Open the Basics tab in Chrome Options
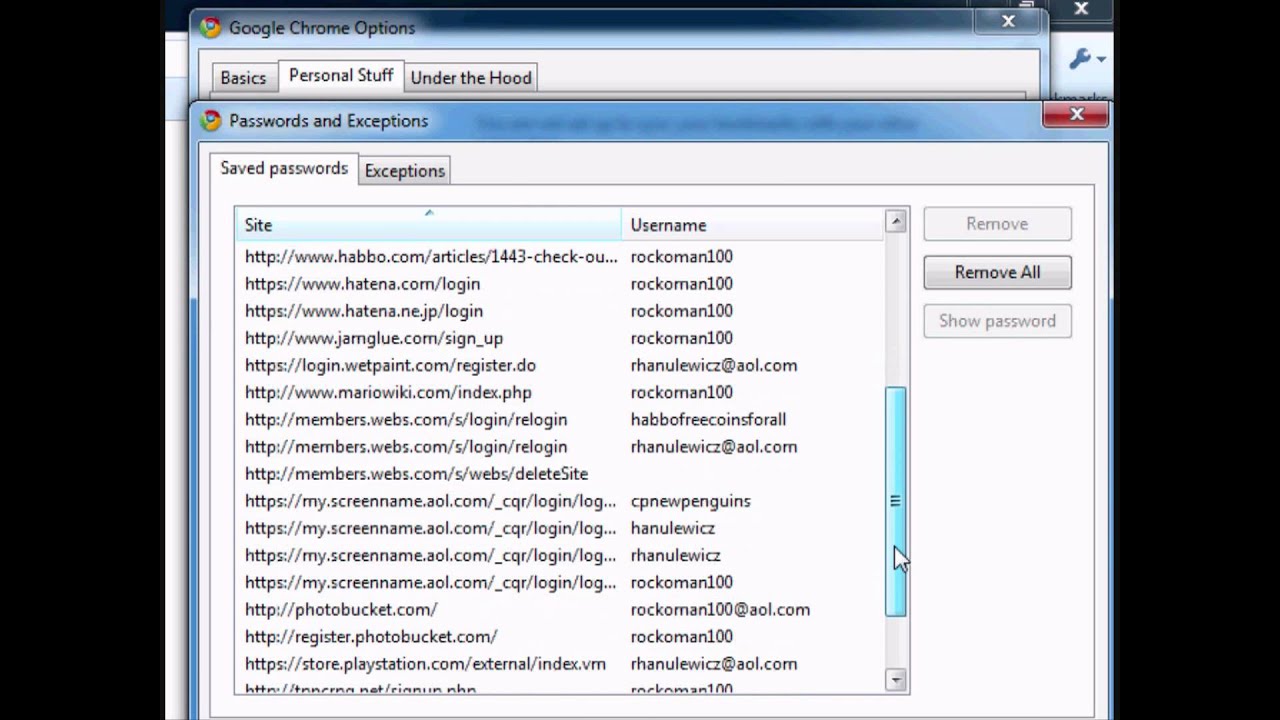This screenshot has height=720, width=1280. (243, 78)
